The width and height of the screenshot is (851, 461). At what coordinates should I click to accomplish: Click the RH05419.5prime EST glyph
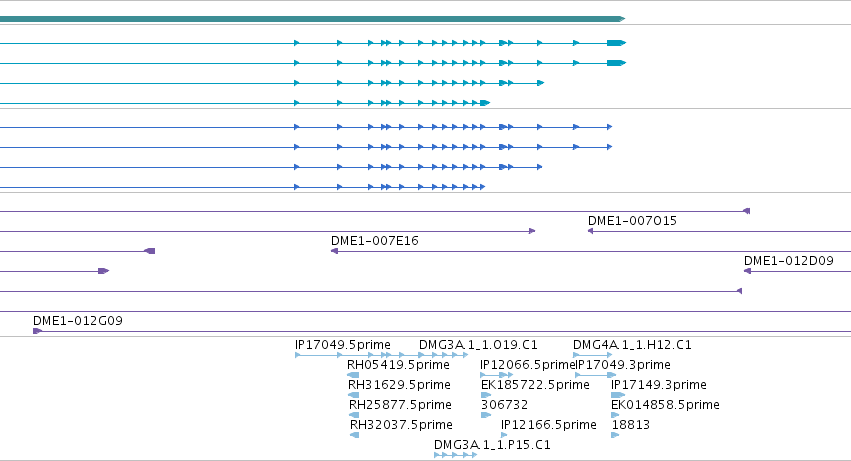[x=353, y=375]
